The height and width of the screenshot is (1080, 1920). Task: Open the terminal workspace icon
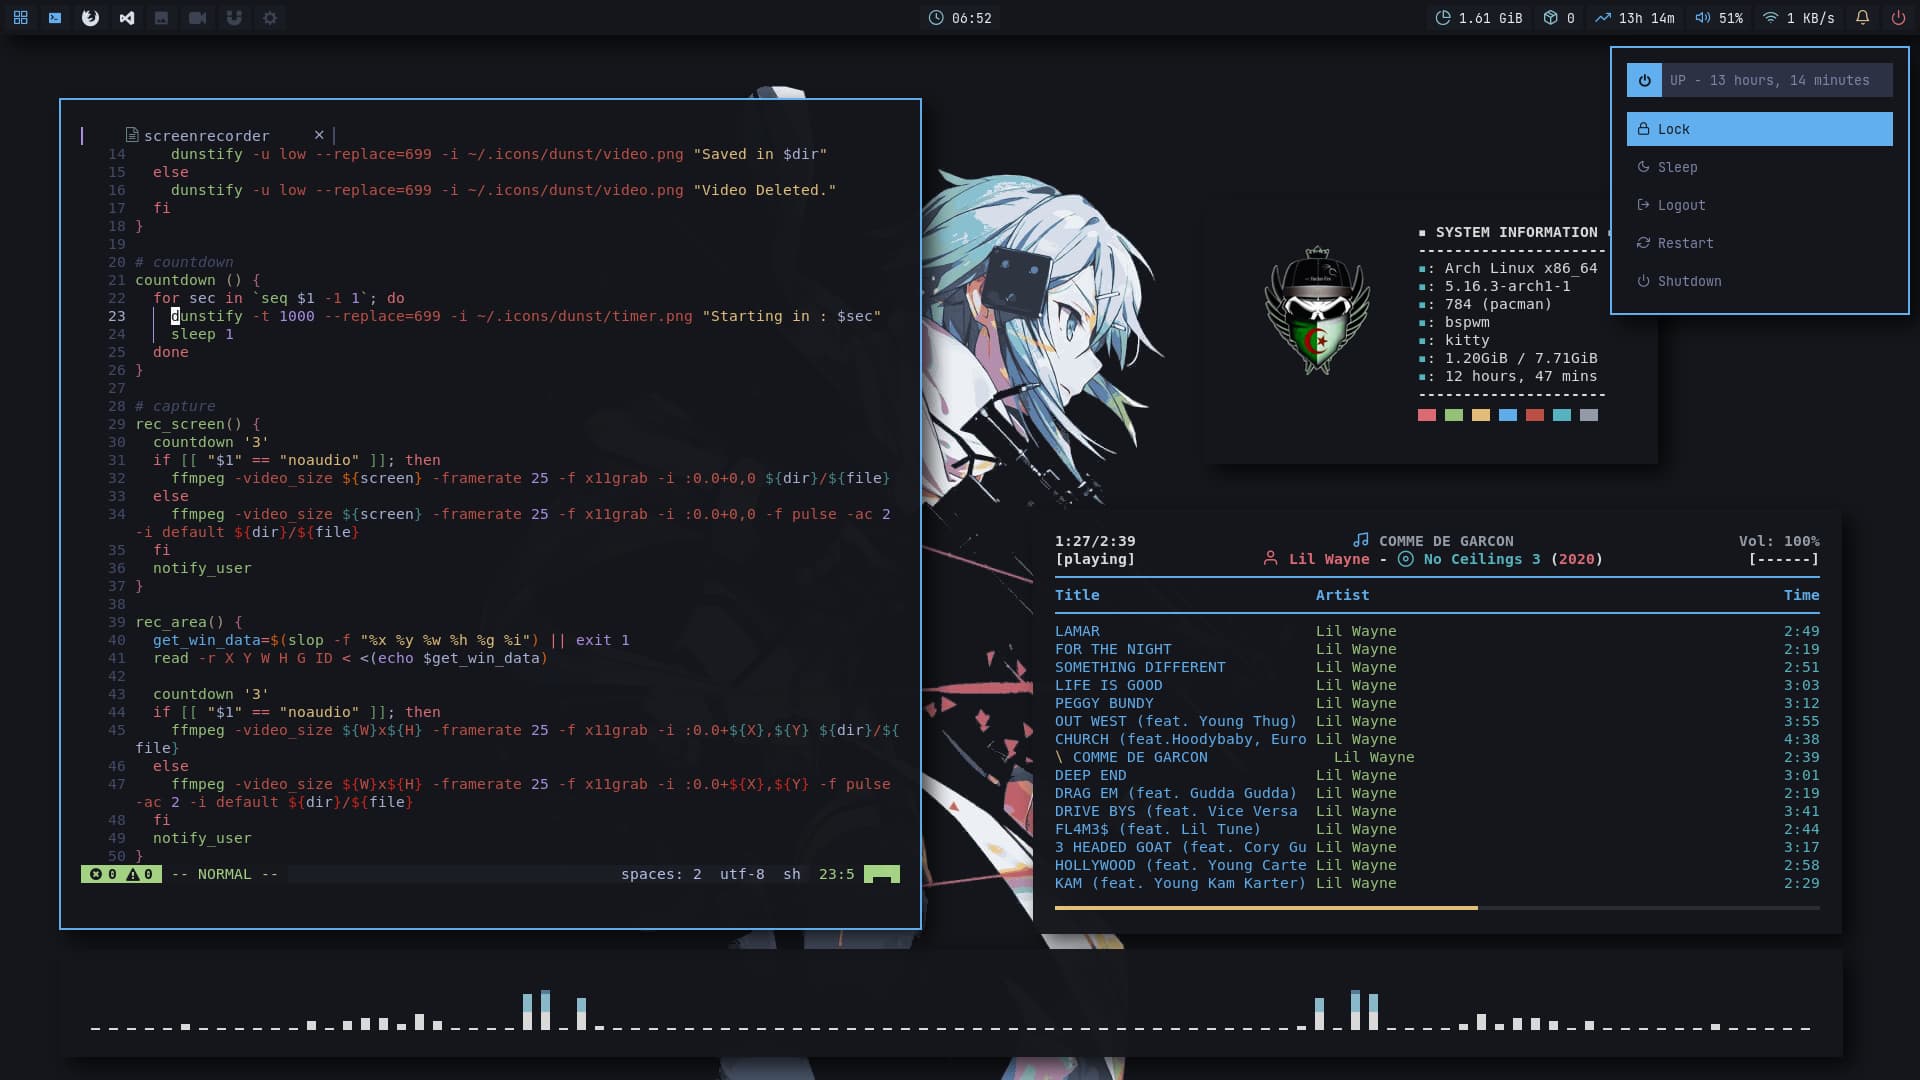click(55, 18)
